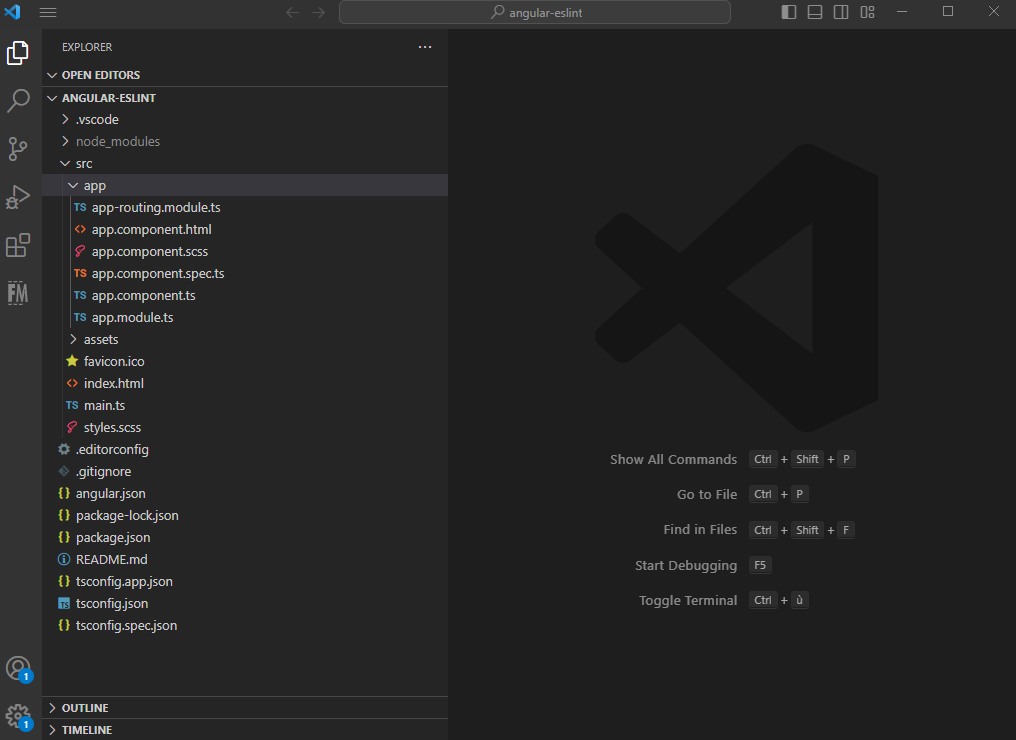The width and height of the screenshot is (1016, 740).
Task: Click the angular-eslint search box
Action: pos(534,11)
